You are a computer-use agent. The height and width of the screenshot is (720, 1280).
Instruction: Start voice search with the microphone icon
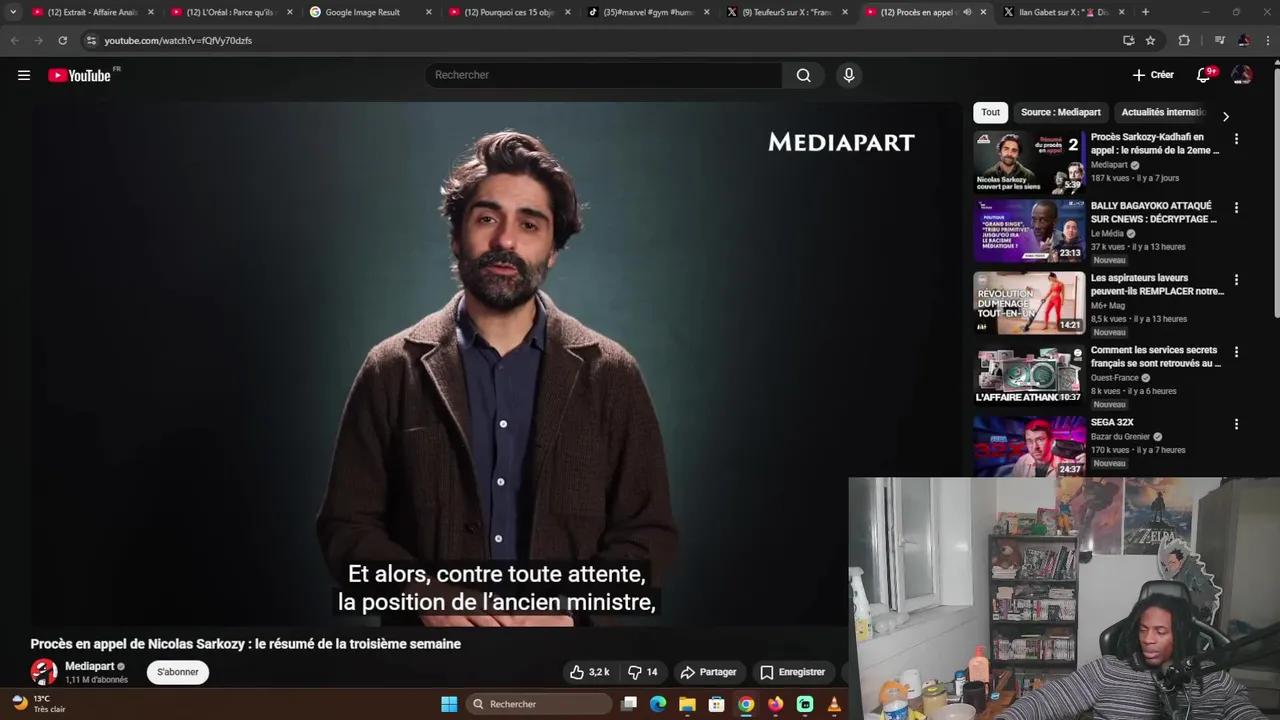849,75
